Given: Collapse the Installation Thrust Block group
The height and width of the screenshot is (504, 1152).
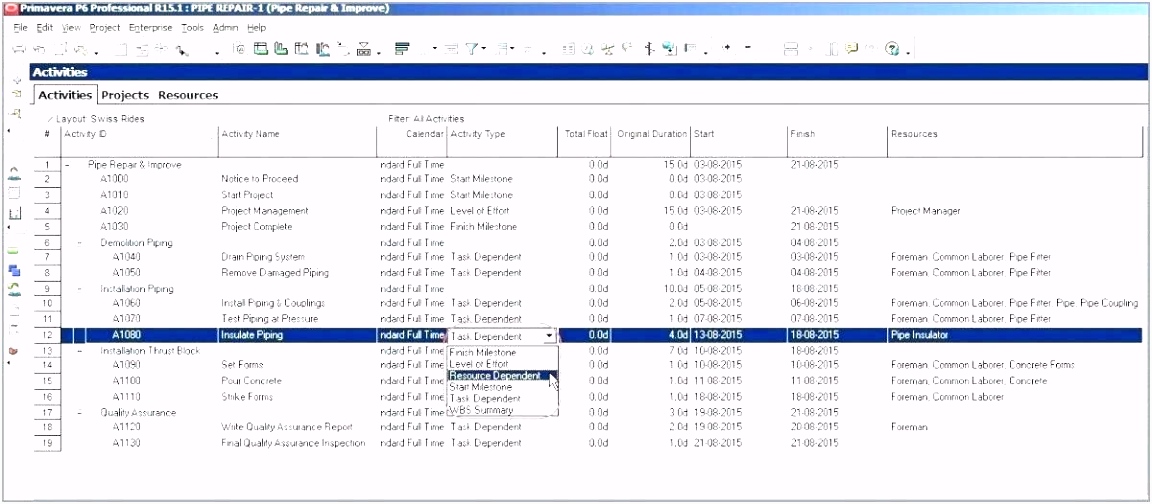Looking at the screenshot, I should tap(80, 351).
